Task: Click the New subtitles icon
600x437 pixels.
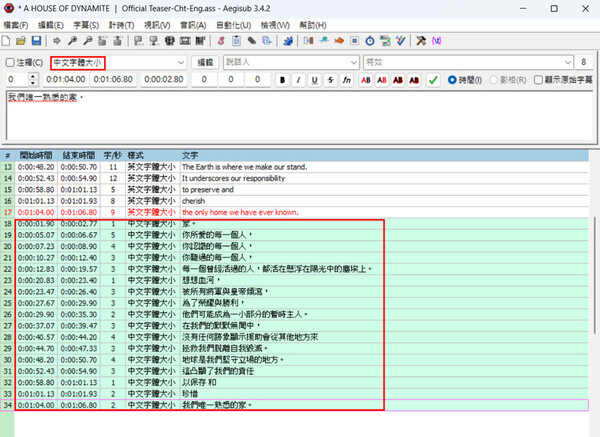Action: pos(7,41)
